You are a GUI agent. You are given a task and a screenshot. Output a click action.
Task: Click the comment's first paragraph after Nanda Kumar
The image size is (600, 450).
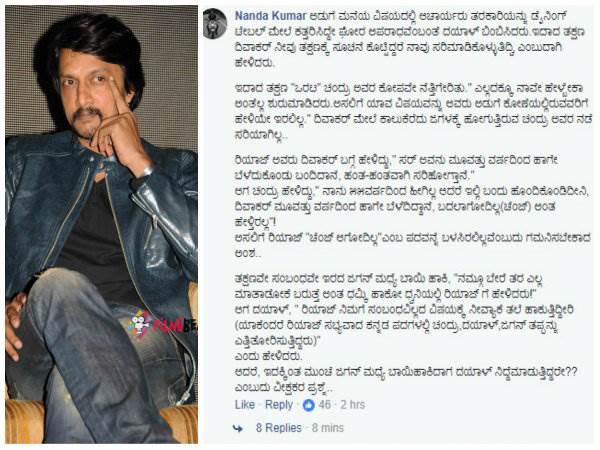click(409, 39)
